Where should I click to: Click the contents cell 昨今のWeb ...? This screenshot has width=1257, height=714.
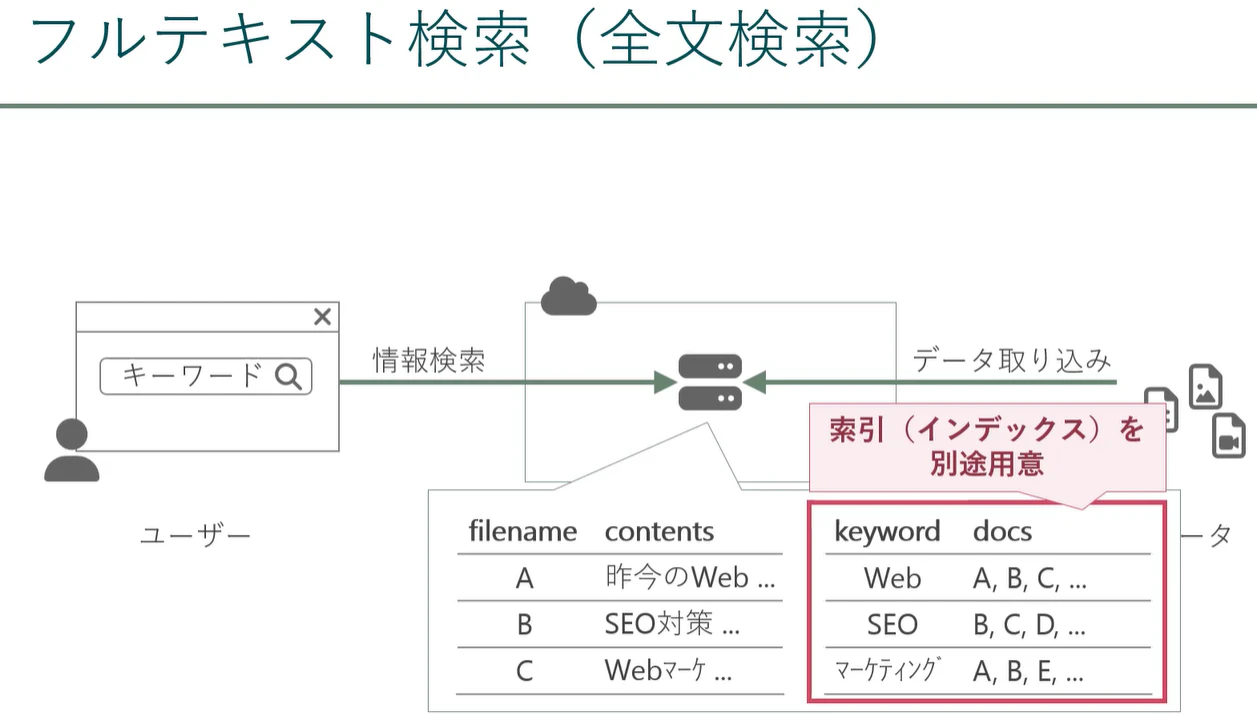point(691,578)
